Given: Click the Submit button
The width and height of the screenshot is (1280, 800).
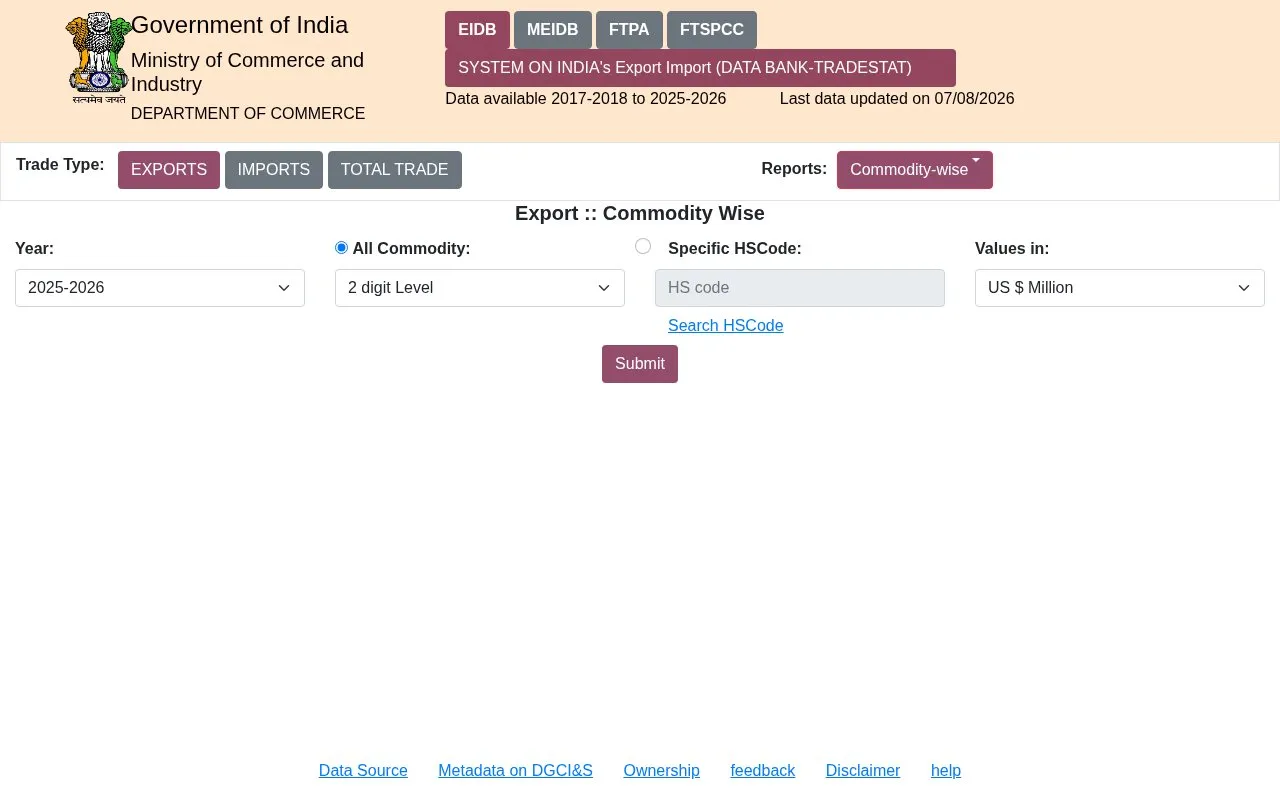Looking at the screenshot, I should 640,364.
